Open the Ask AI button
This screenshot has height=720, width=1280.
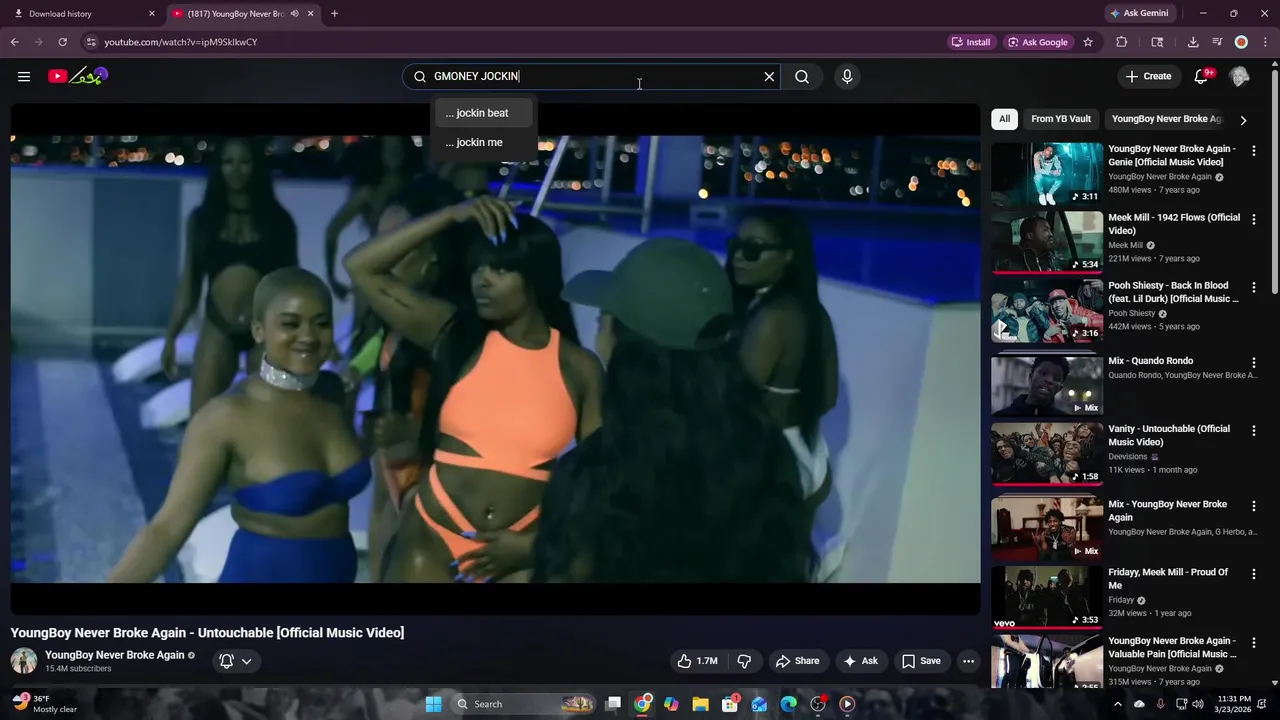point(860,661)
